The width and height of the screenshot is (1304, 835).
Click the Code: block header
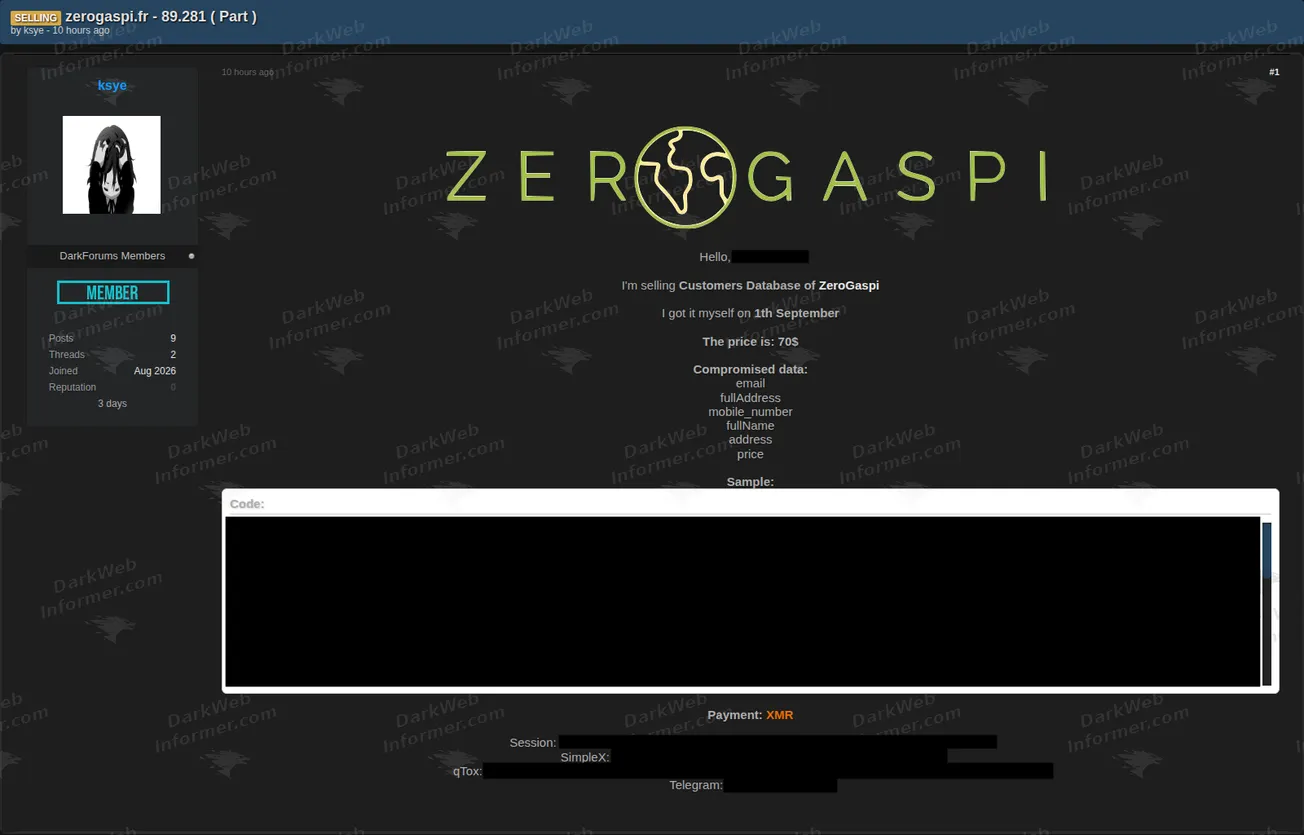247,504
